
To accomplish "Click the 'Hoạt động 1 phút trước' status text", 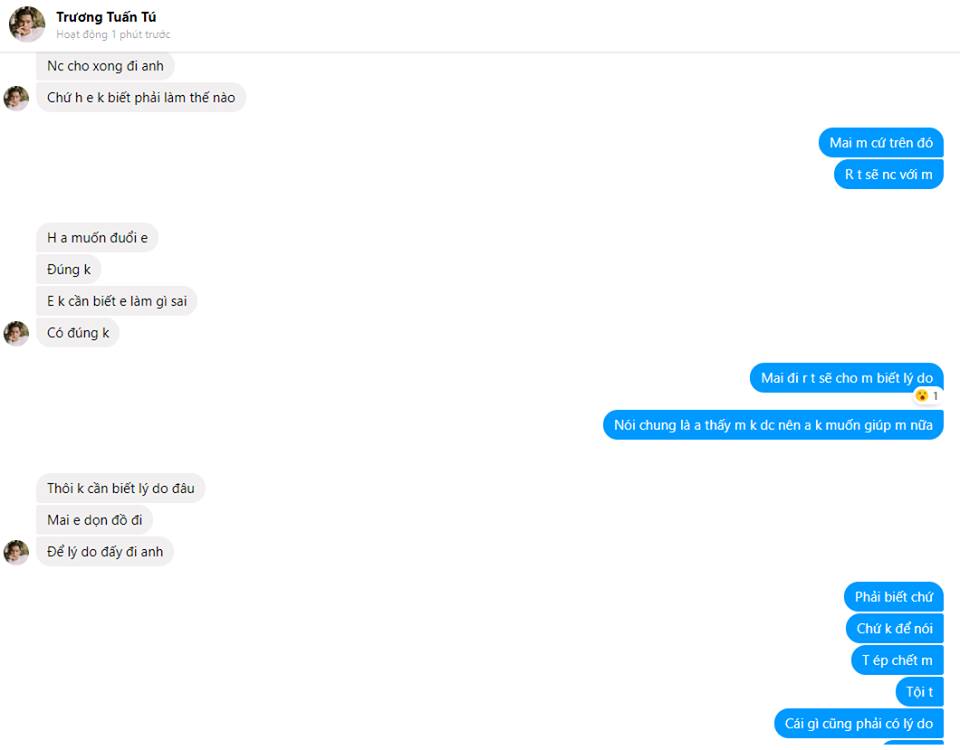I will [113, 34].
